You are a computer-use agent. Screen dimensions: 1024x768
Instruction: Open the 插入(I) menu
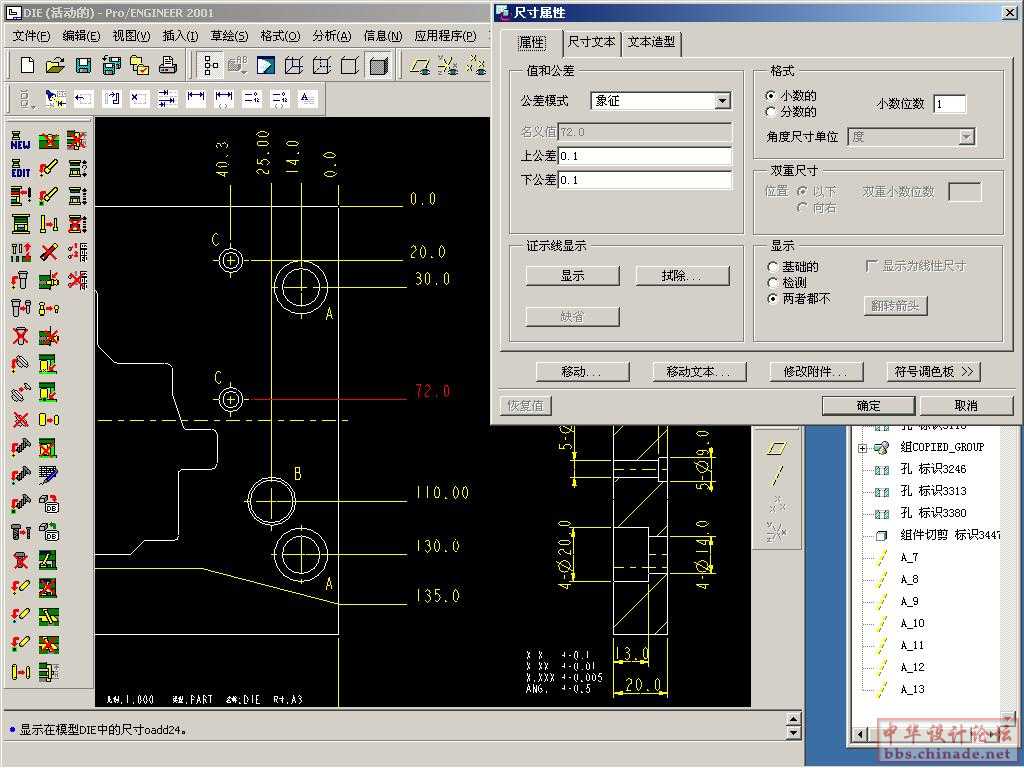pos(180,36)
